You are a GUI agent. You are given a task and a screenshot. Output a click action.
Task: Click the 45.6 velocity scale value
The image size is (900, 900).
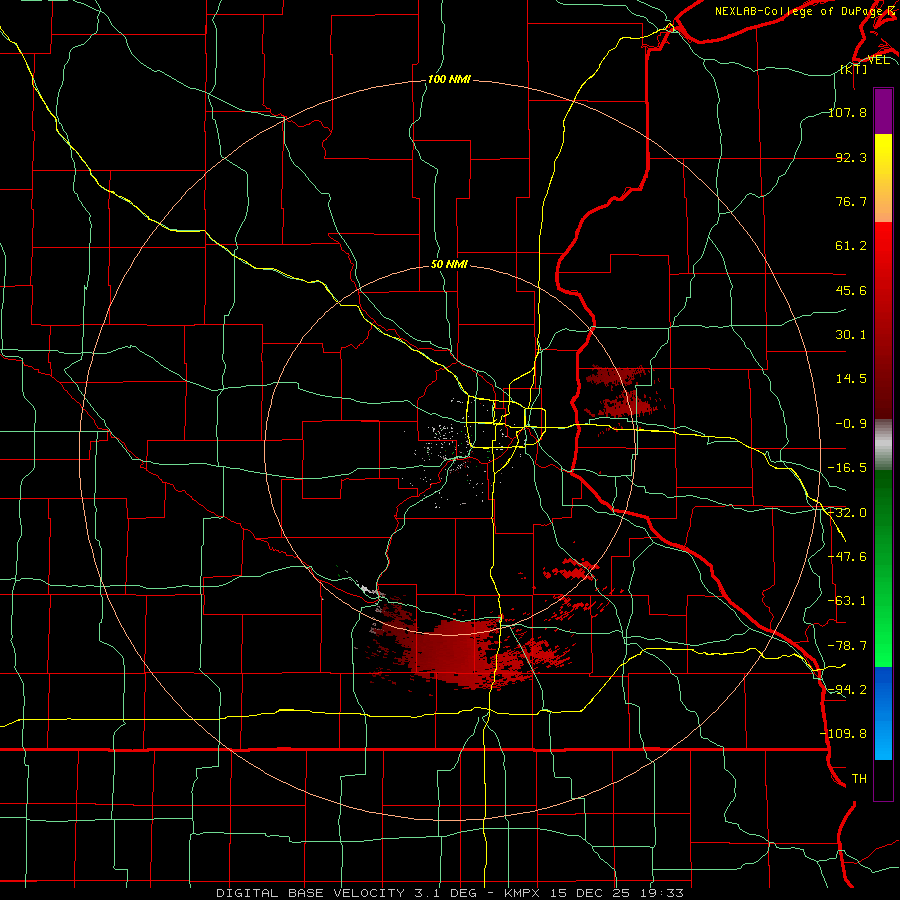click(851, 290)
